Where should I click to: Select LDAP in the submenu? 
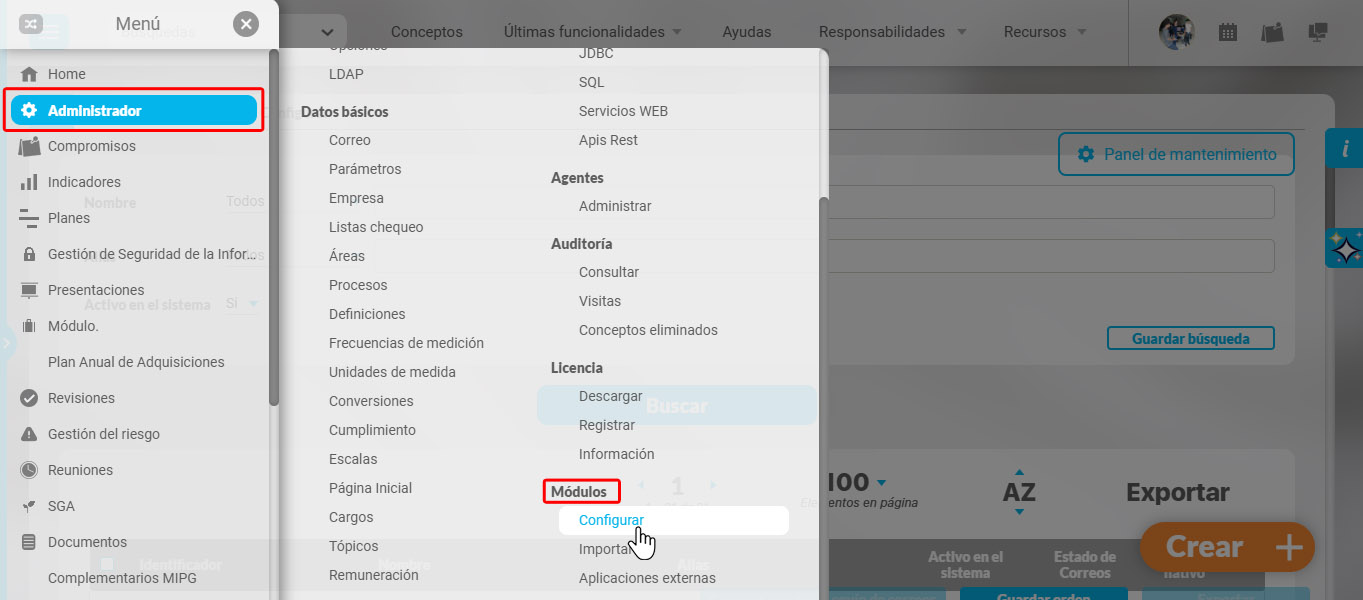coord(346,74)
